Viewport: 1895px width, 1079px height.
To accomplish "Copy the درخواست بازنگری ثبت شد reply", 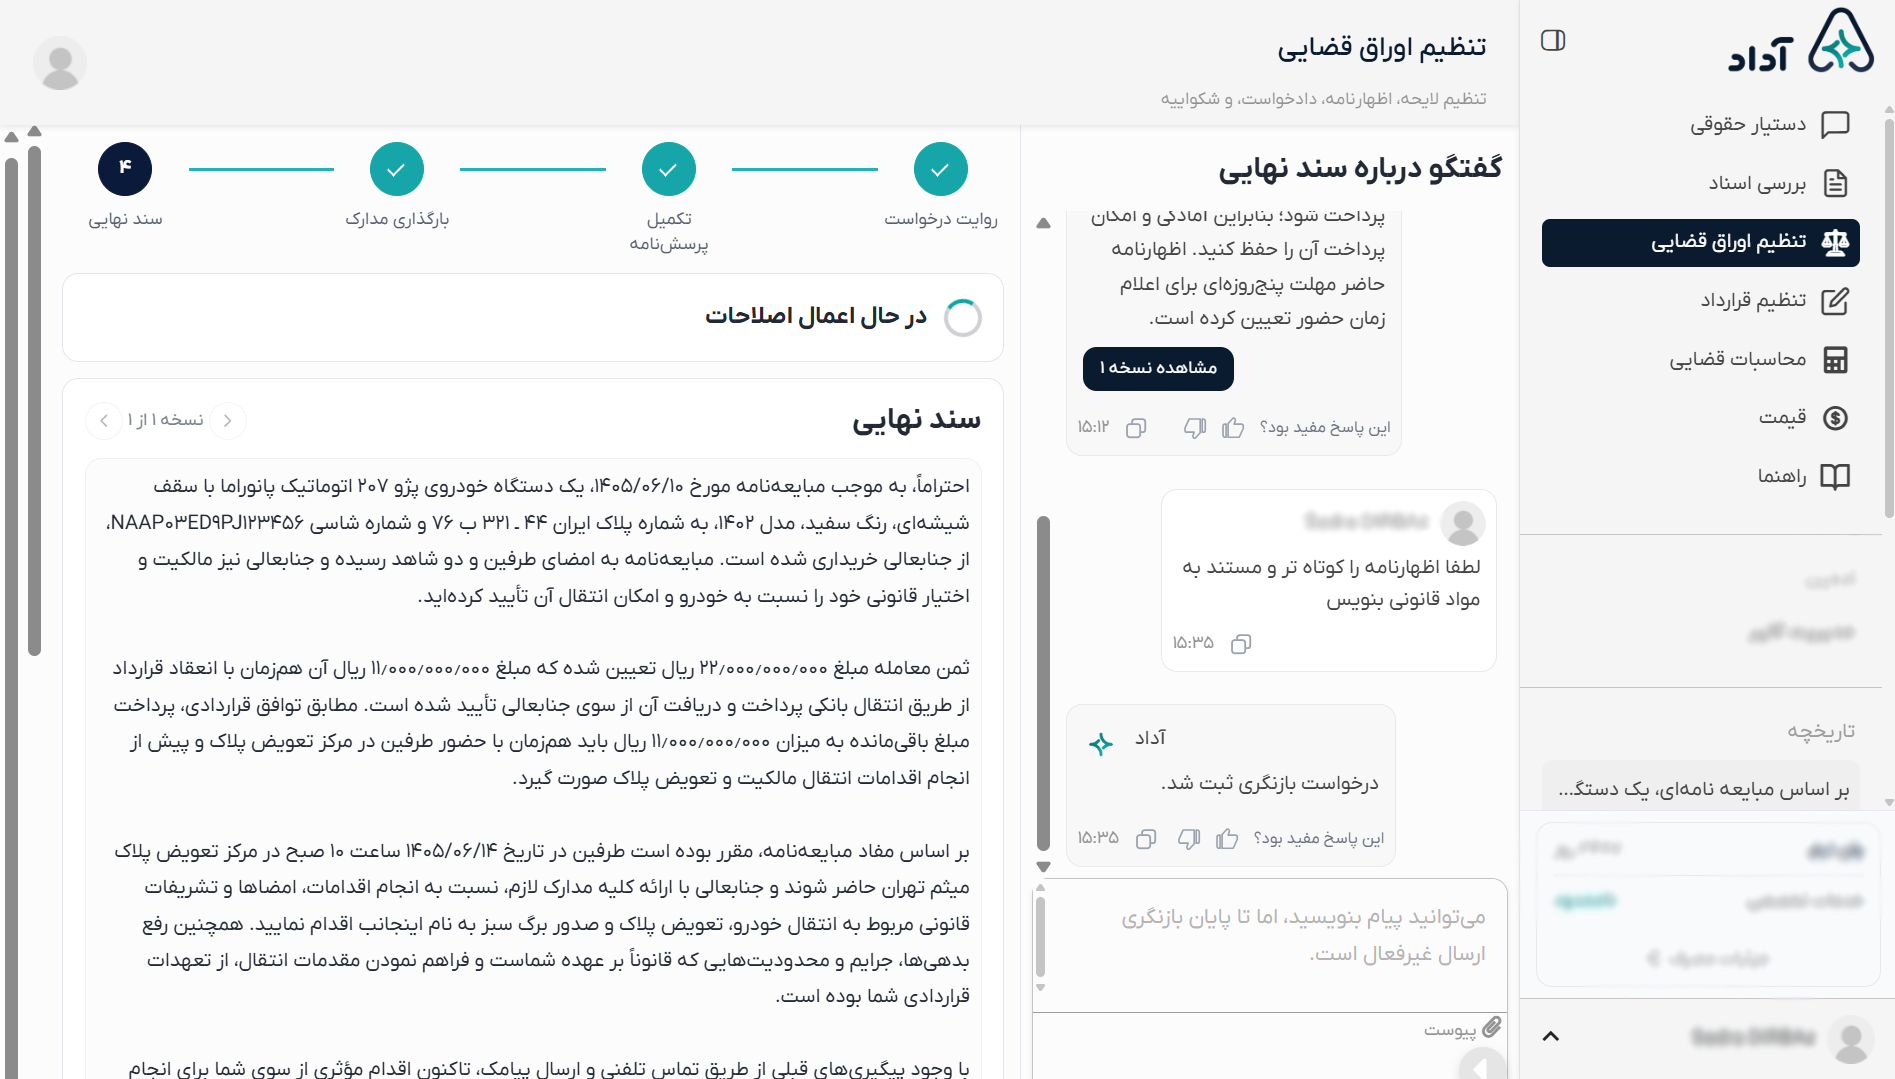I will [1146, 839].
